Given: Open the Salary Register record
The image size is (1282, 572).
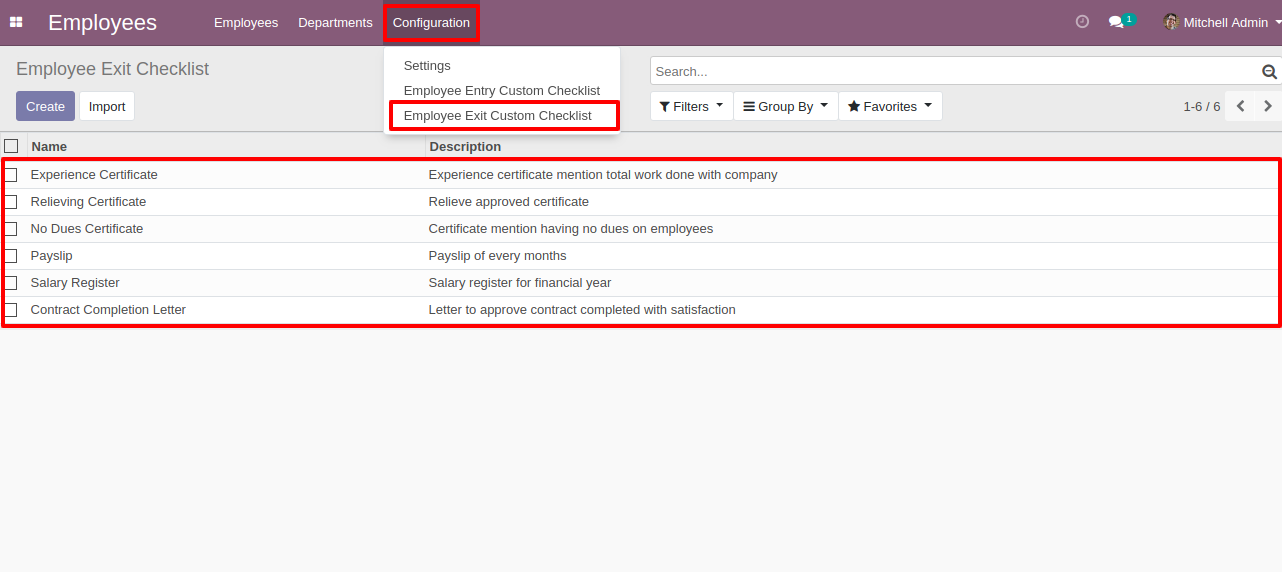Looking at the screenshot, I should point(75,283).
